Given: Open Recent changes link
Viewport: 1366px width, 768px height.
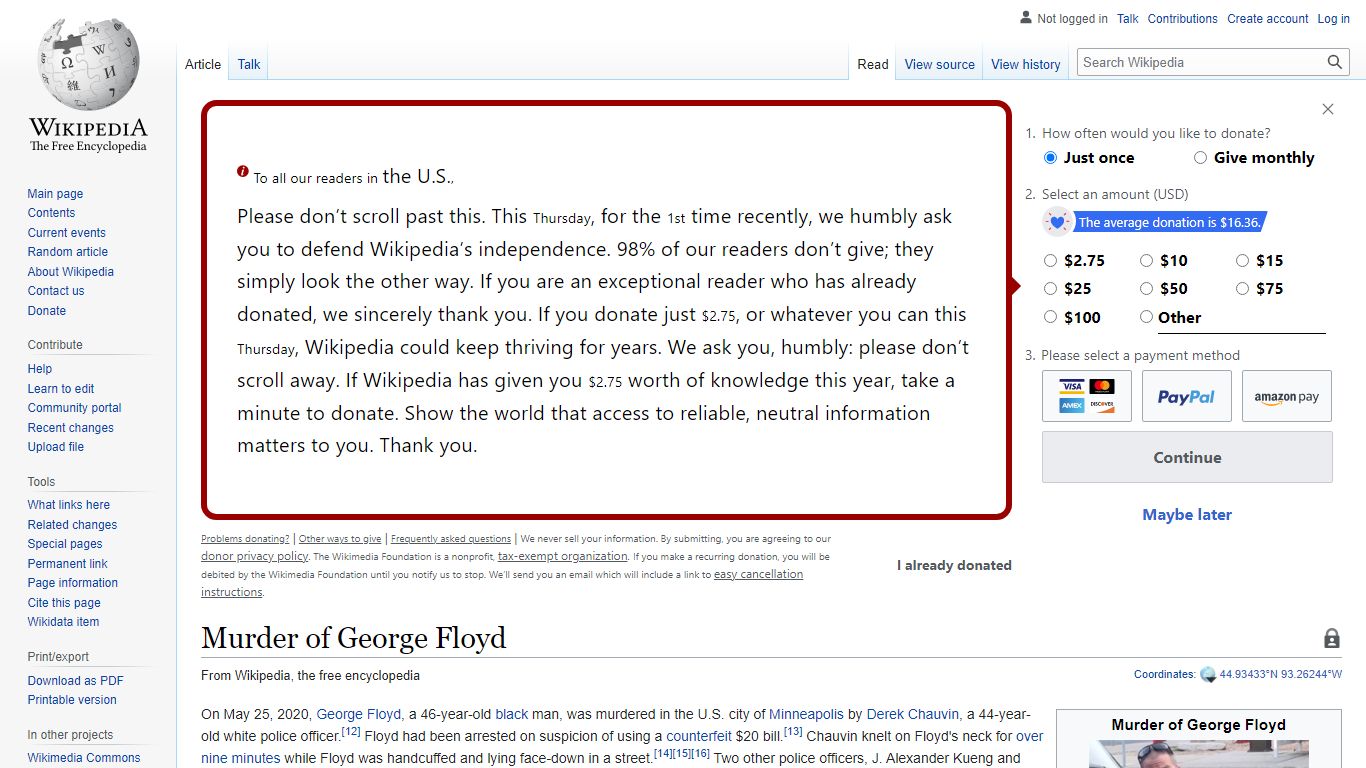Looking at the screenshot, I should (71, 428).
